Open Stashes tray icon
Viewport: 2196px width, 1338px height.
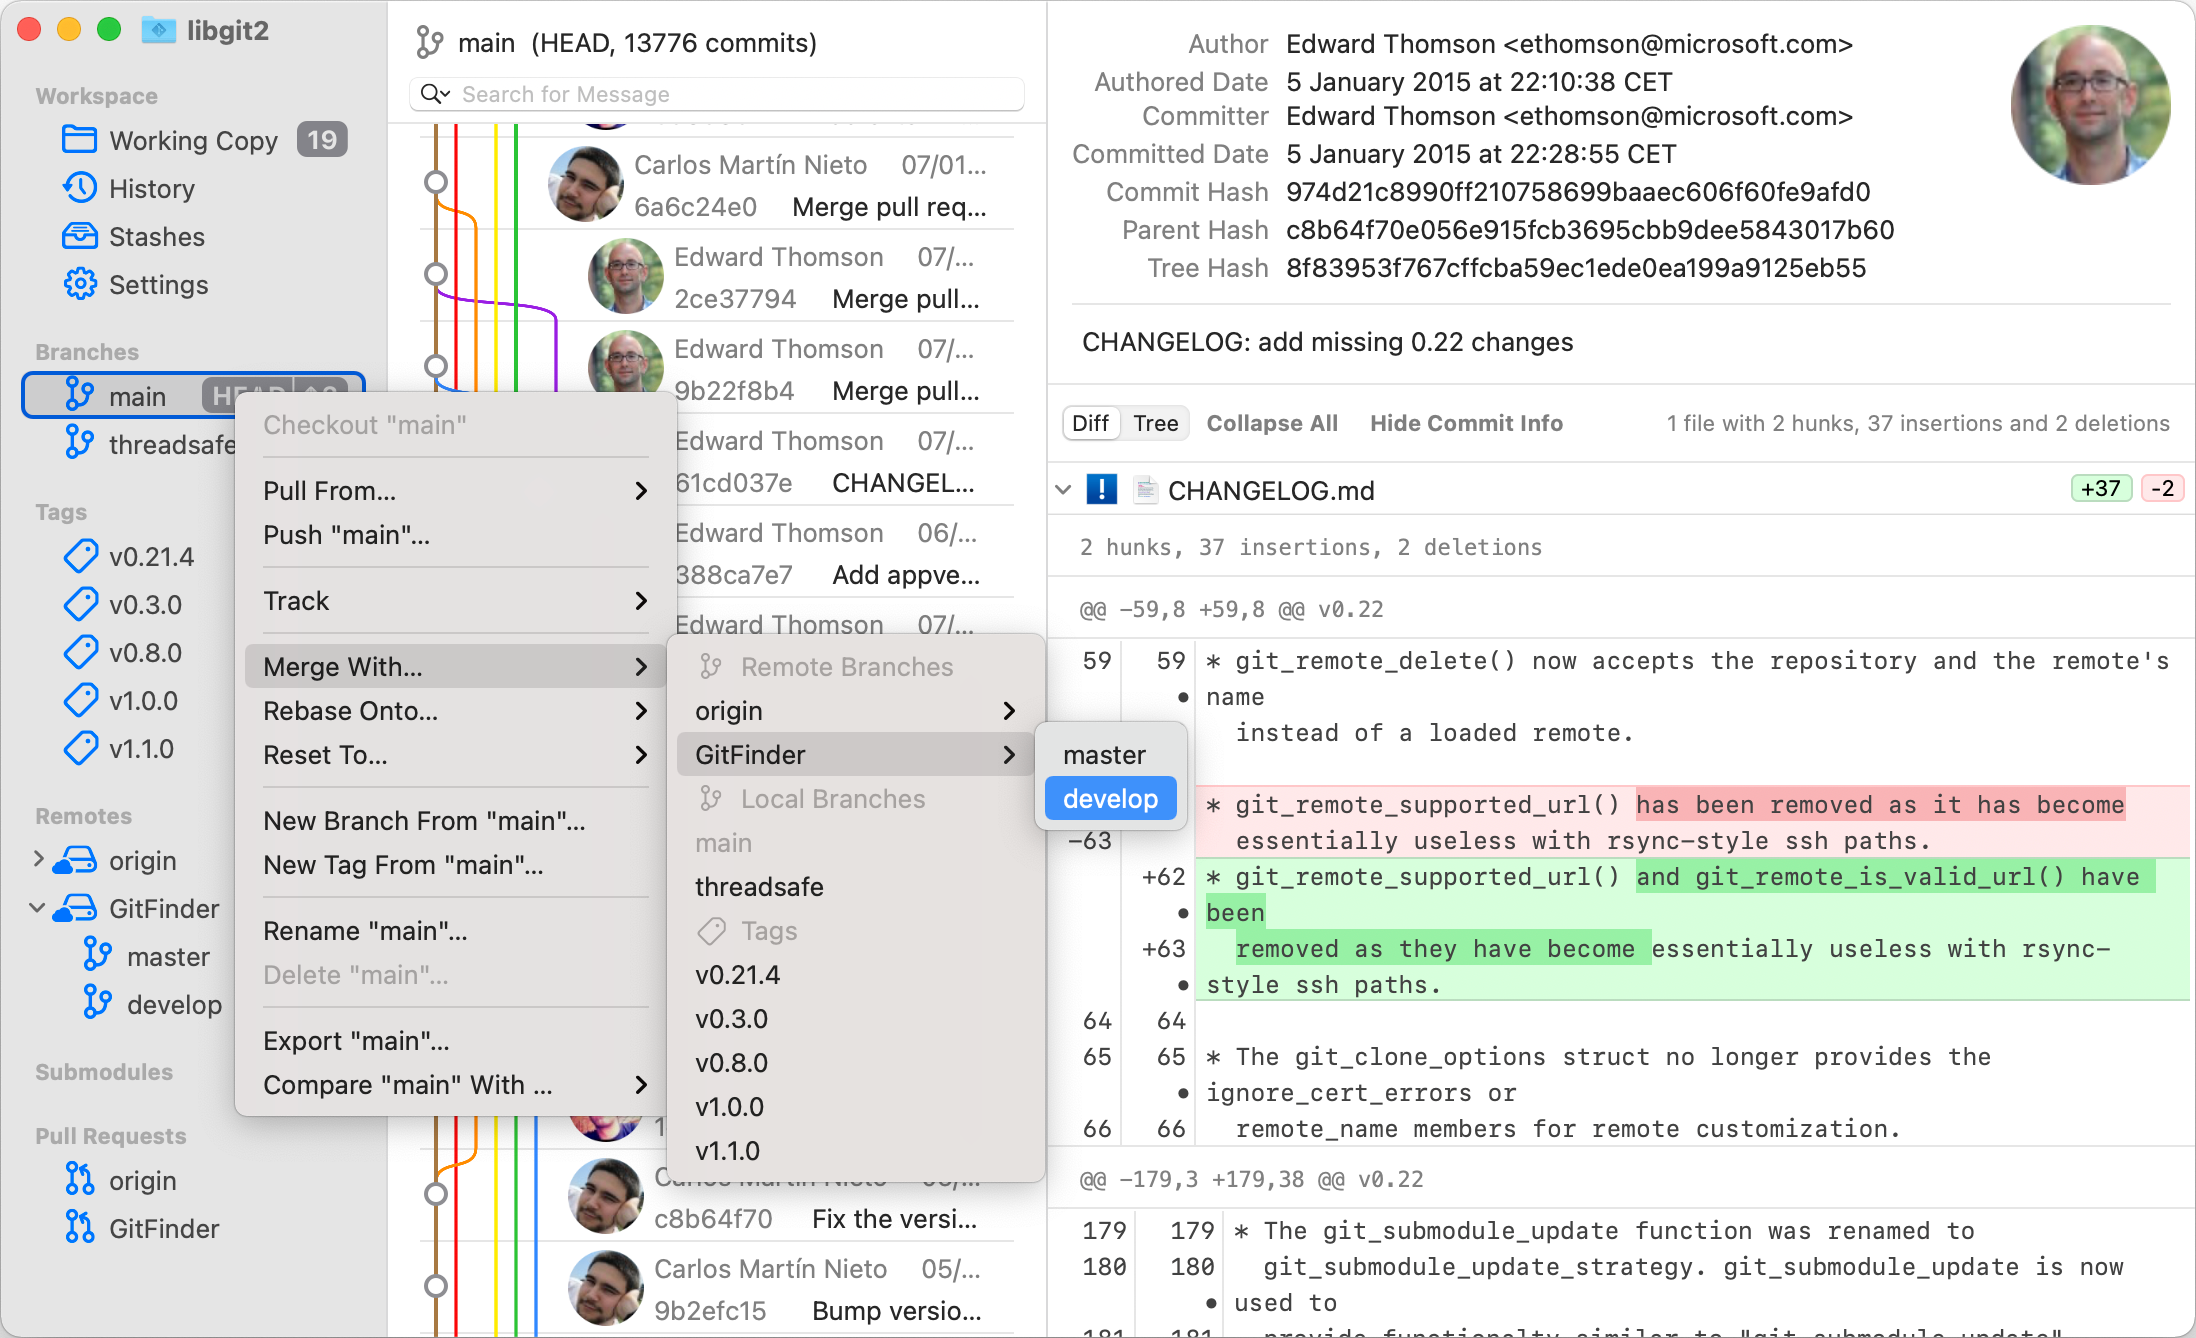(79, 236)
